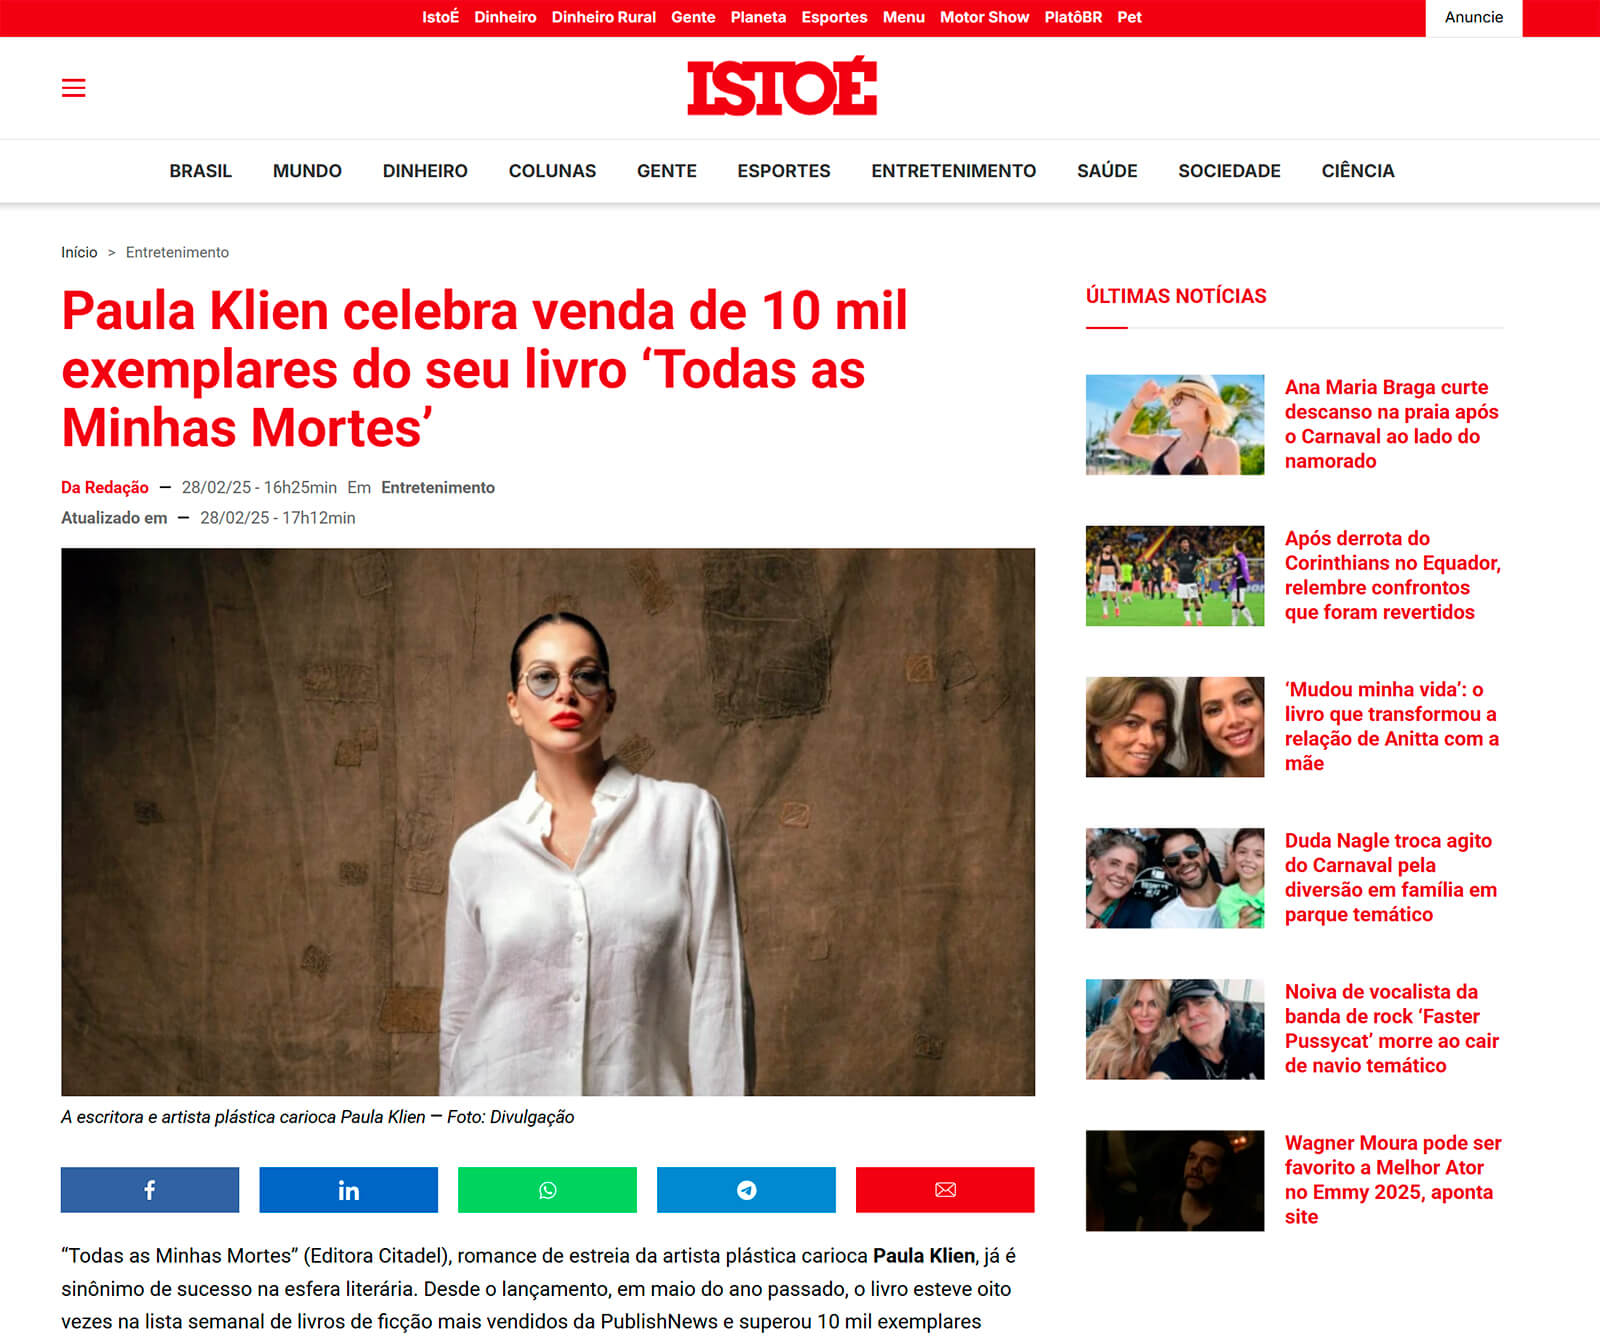This screenshot has height=1340, width=1600.
Task: Go to the Brasil section
Action: [x=200, y=171]
